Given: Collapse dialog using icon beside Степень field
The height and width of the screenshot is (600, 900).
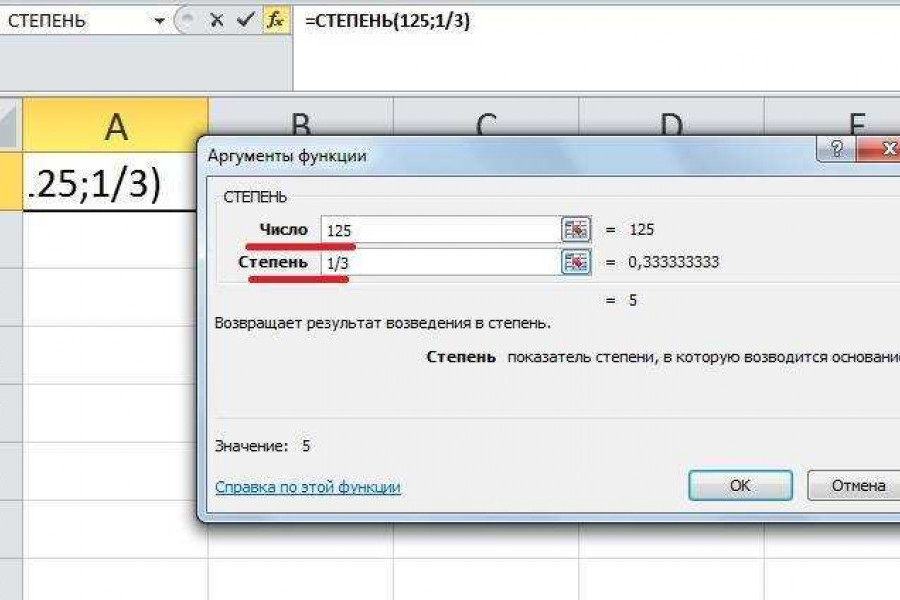Looking at the screenshot, I should (577, 262).
